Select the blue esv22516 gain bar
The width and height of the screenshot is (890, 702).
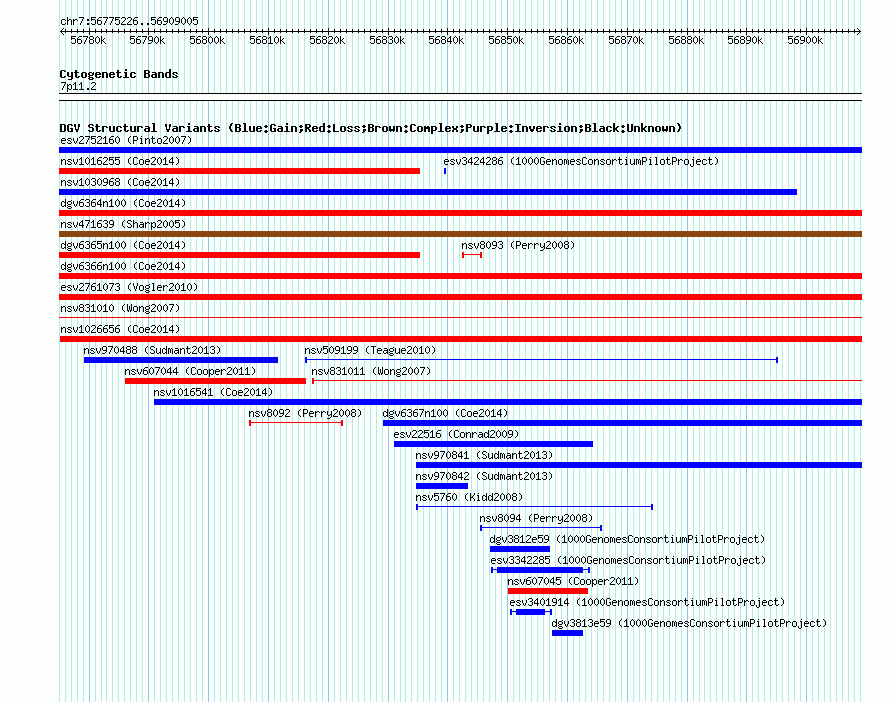tap(493, 444)
